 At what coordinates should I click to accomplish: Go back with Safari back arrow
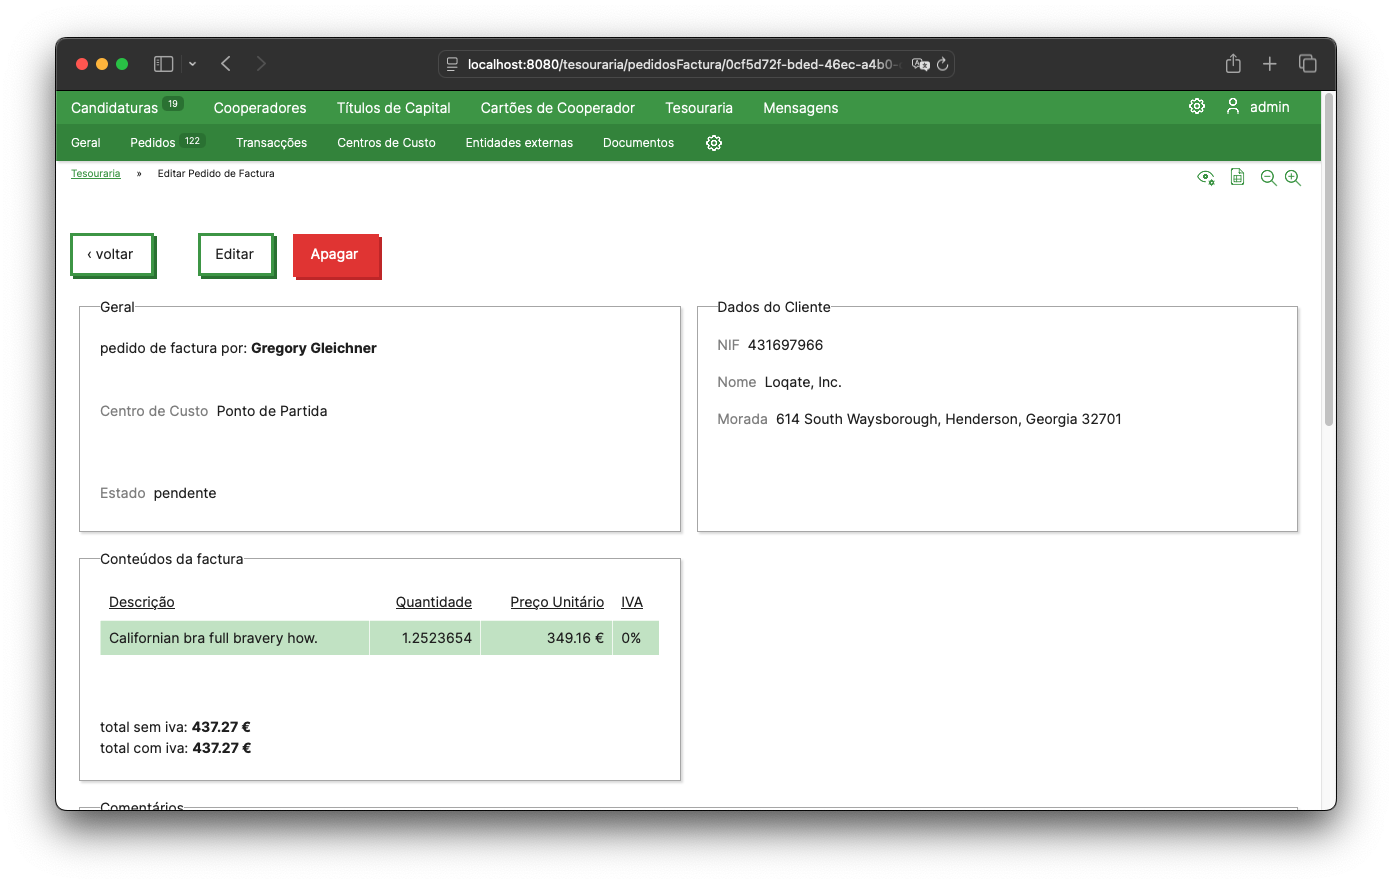click(x=226, y=64)
